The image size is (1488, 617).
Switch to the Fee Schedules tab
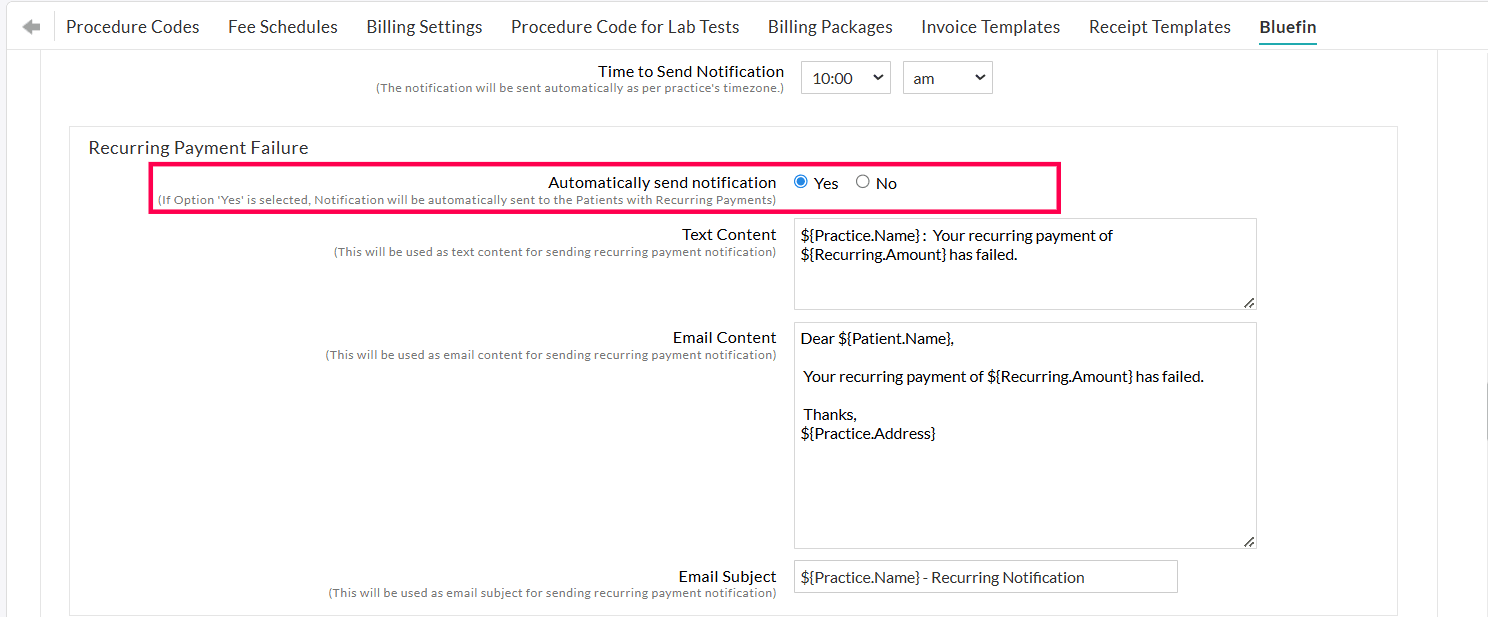coord(282,26)
